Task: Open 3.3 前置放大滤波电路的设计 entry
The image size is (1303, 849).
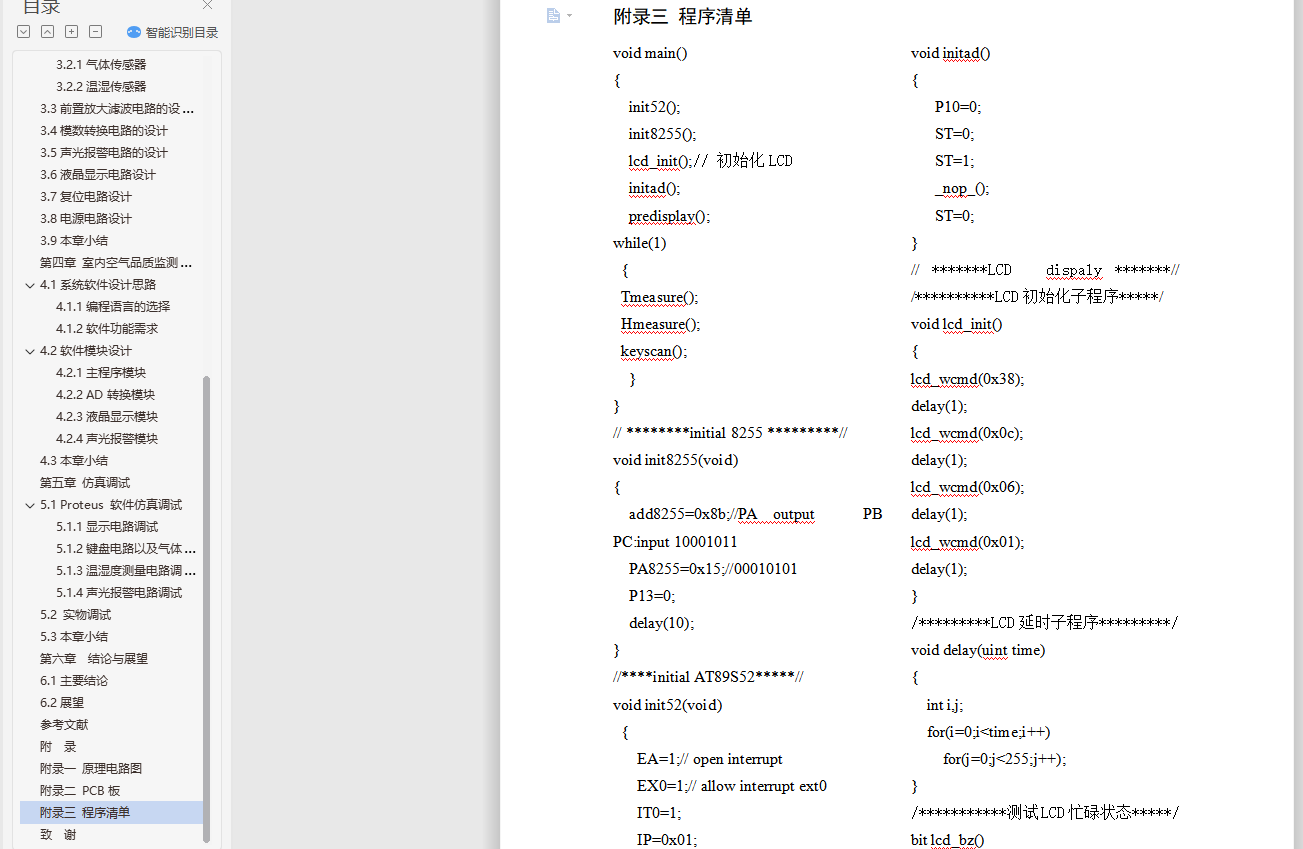Action: (x=117, y=109)
